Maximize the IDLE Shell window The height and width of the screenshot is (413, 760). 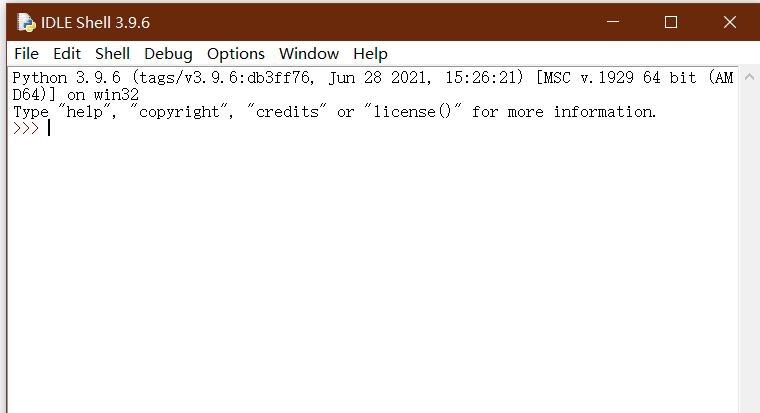pos(671,22)
